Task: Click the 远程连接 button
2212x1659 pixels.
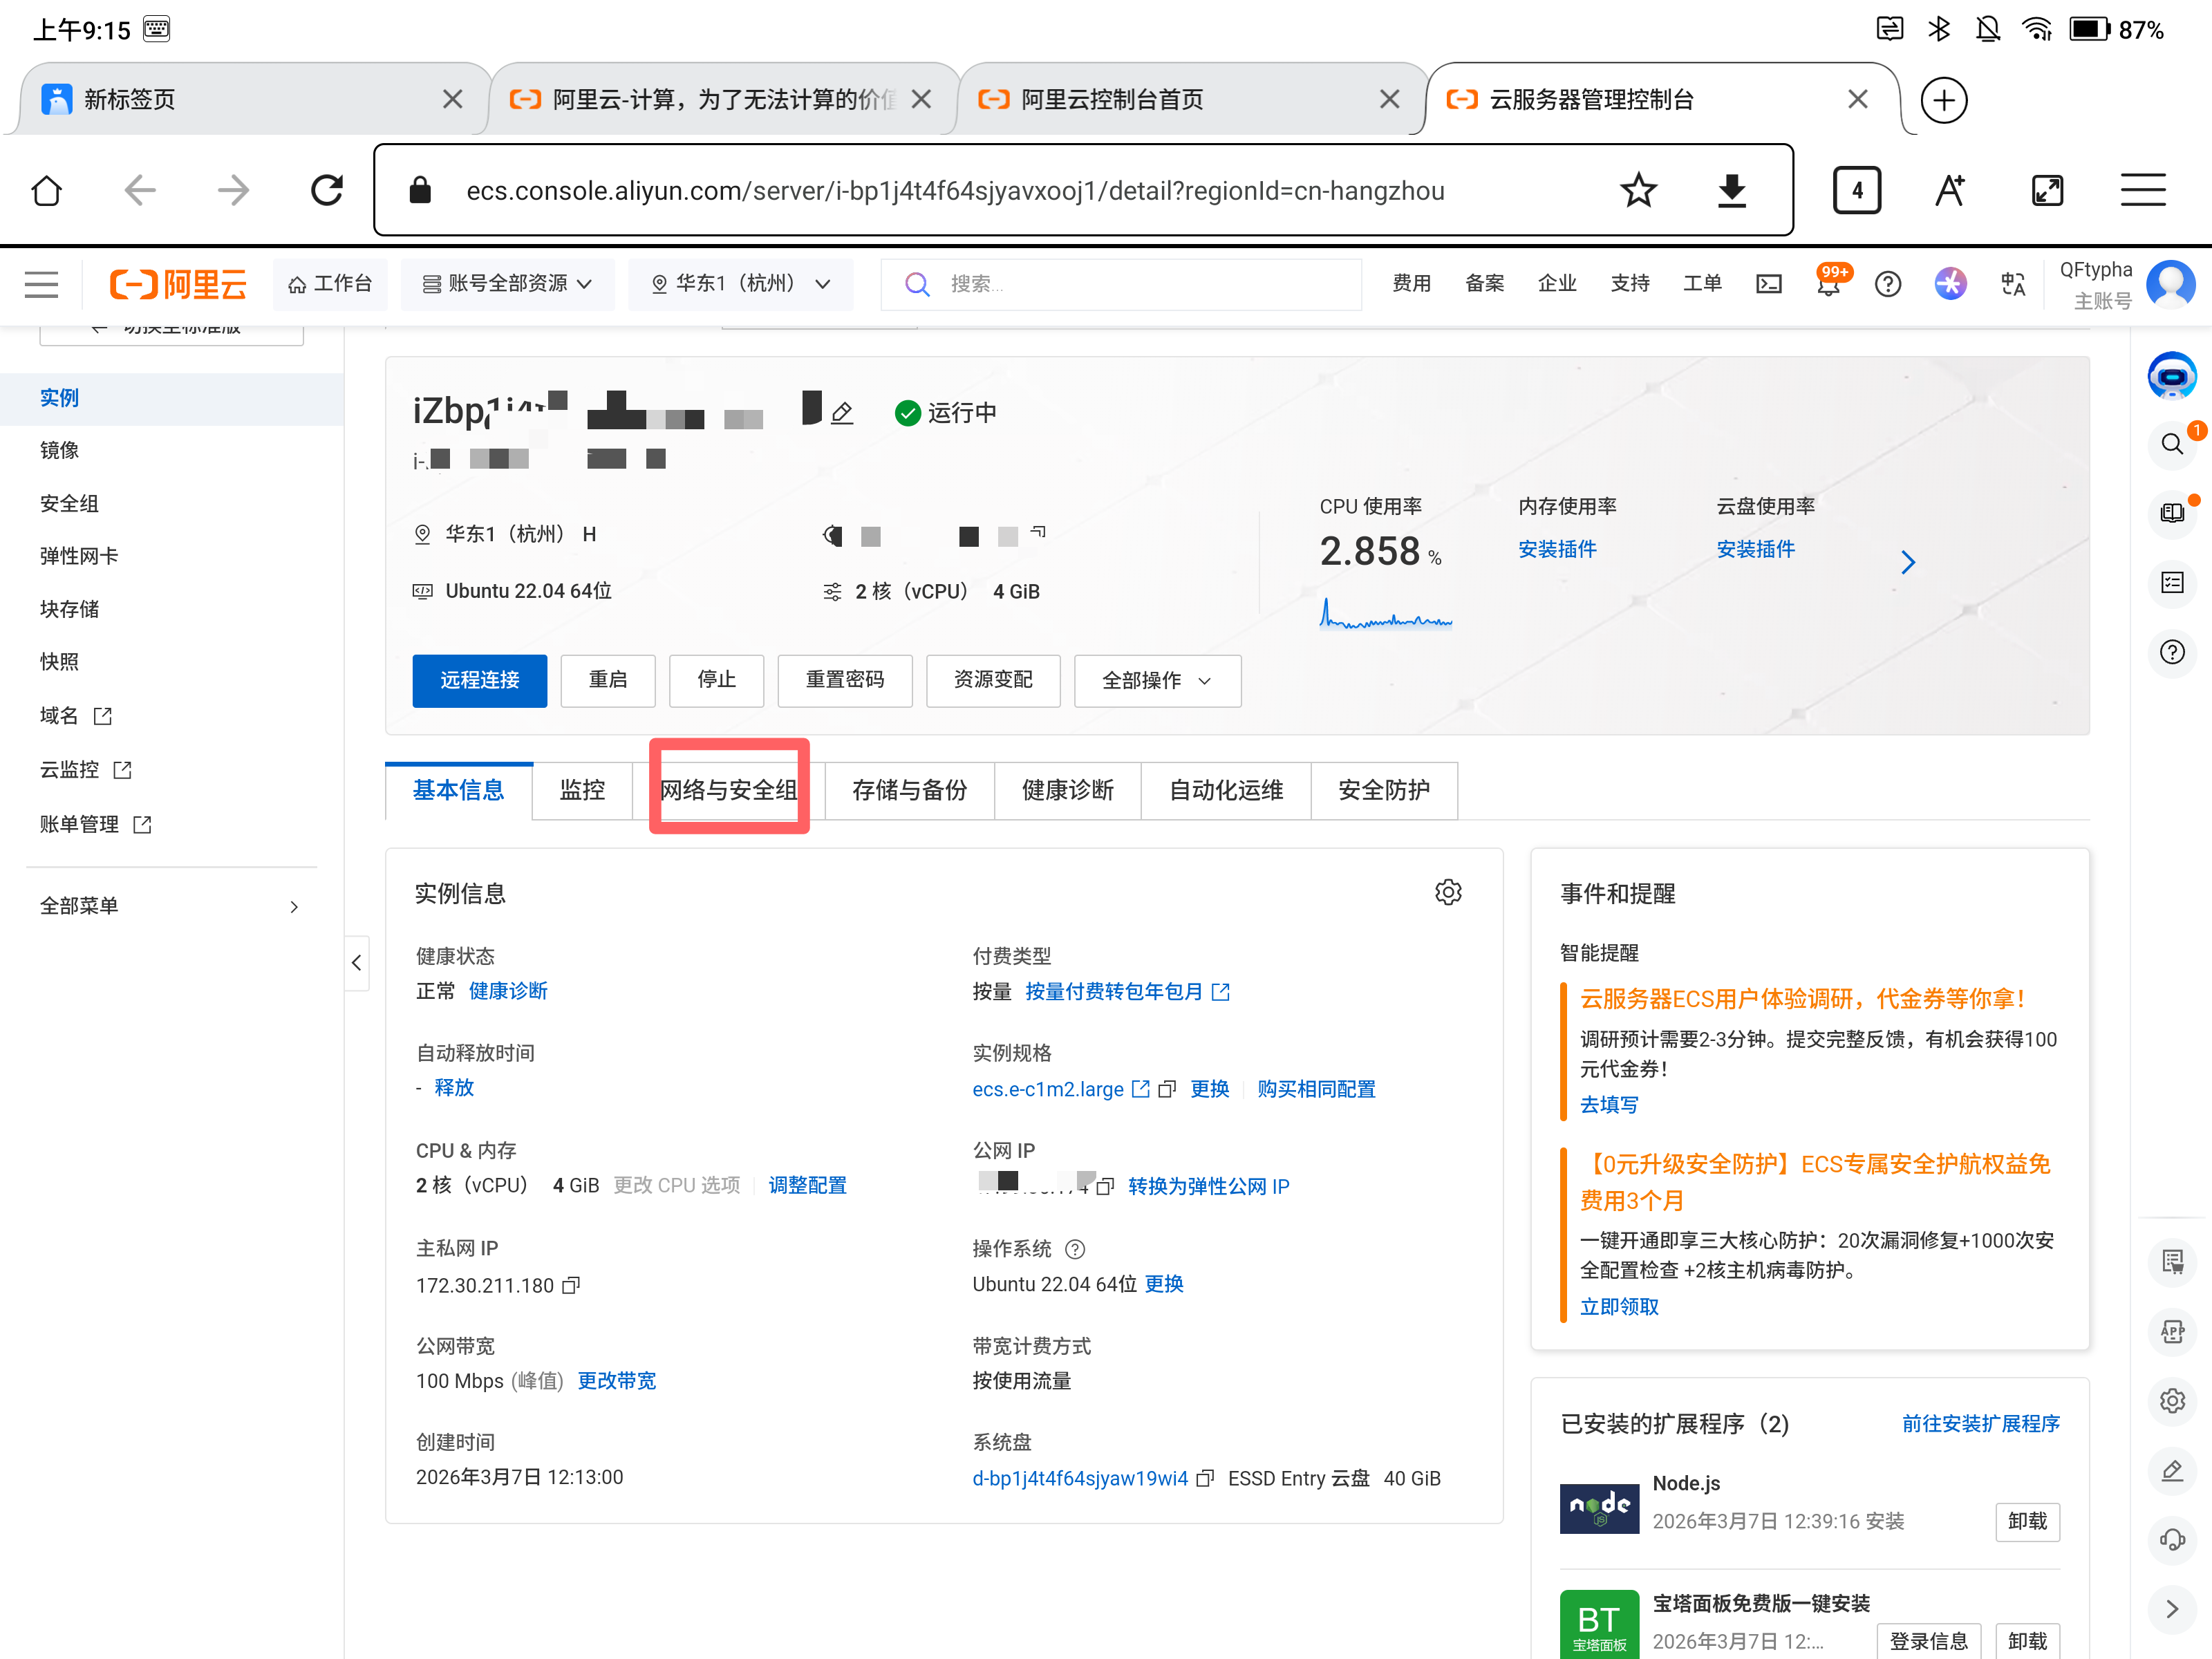Action: [479, 680]
